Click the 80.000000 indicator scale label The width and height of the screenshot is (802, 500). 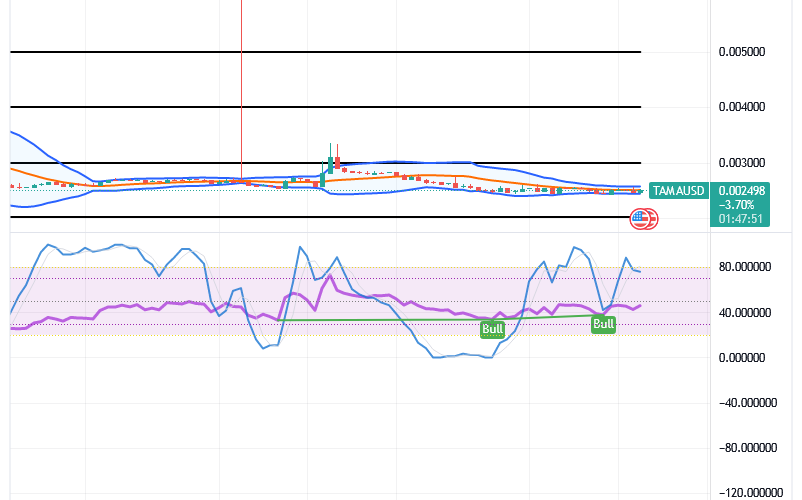(744, 267)
